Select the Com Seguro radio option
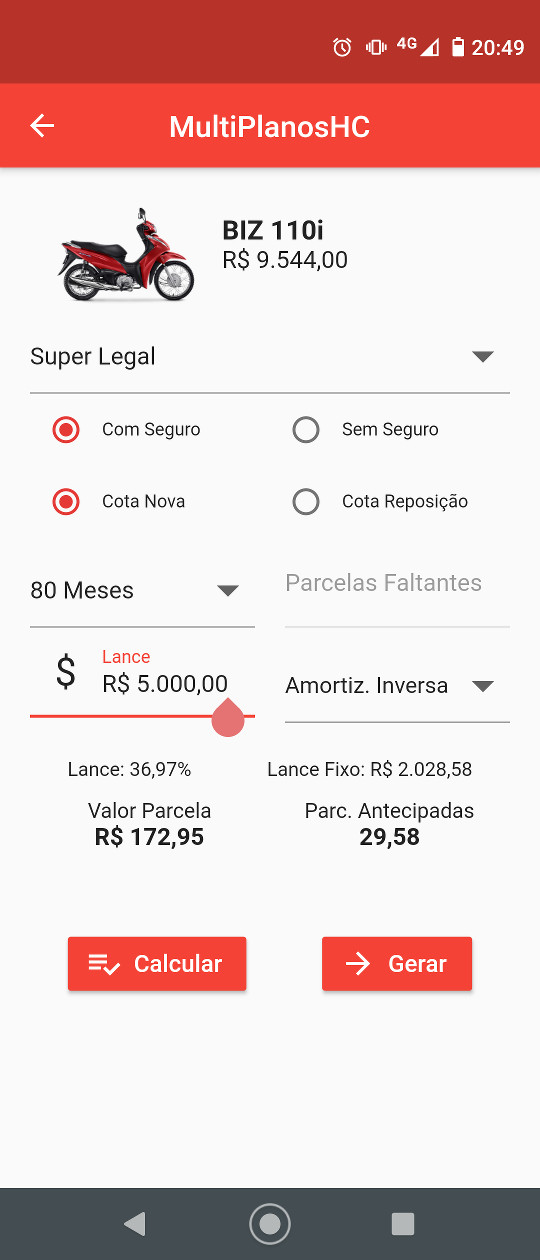The height and width of the screenshot is (1260, 540). click(66, 430)
